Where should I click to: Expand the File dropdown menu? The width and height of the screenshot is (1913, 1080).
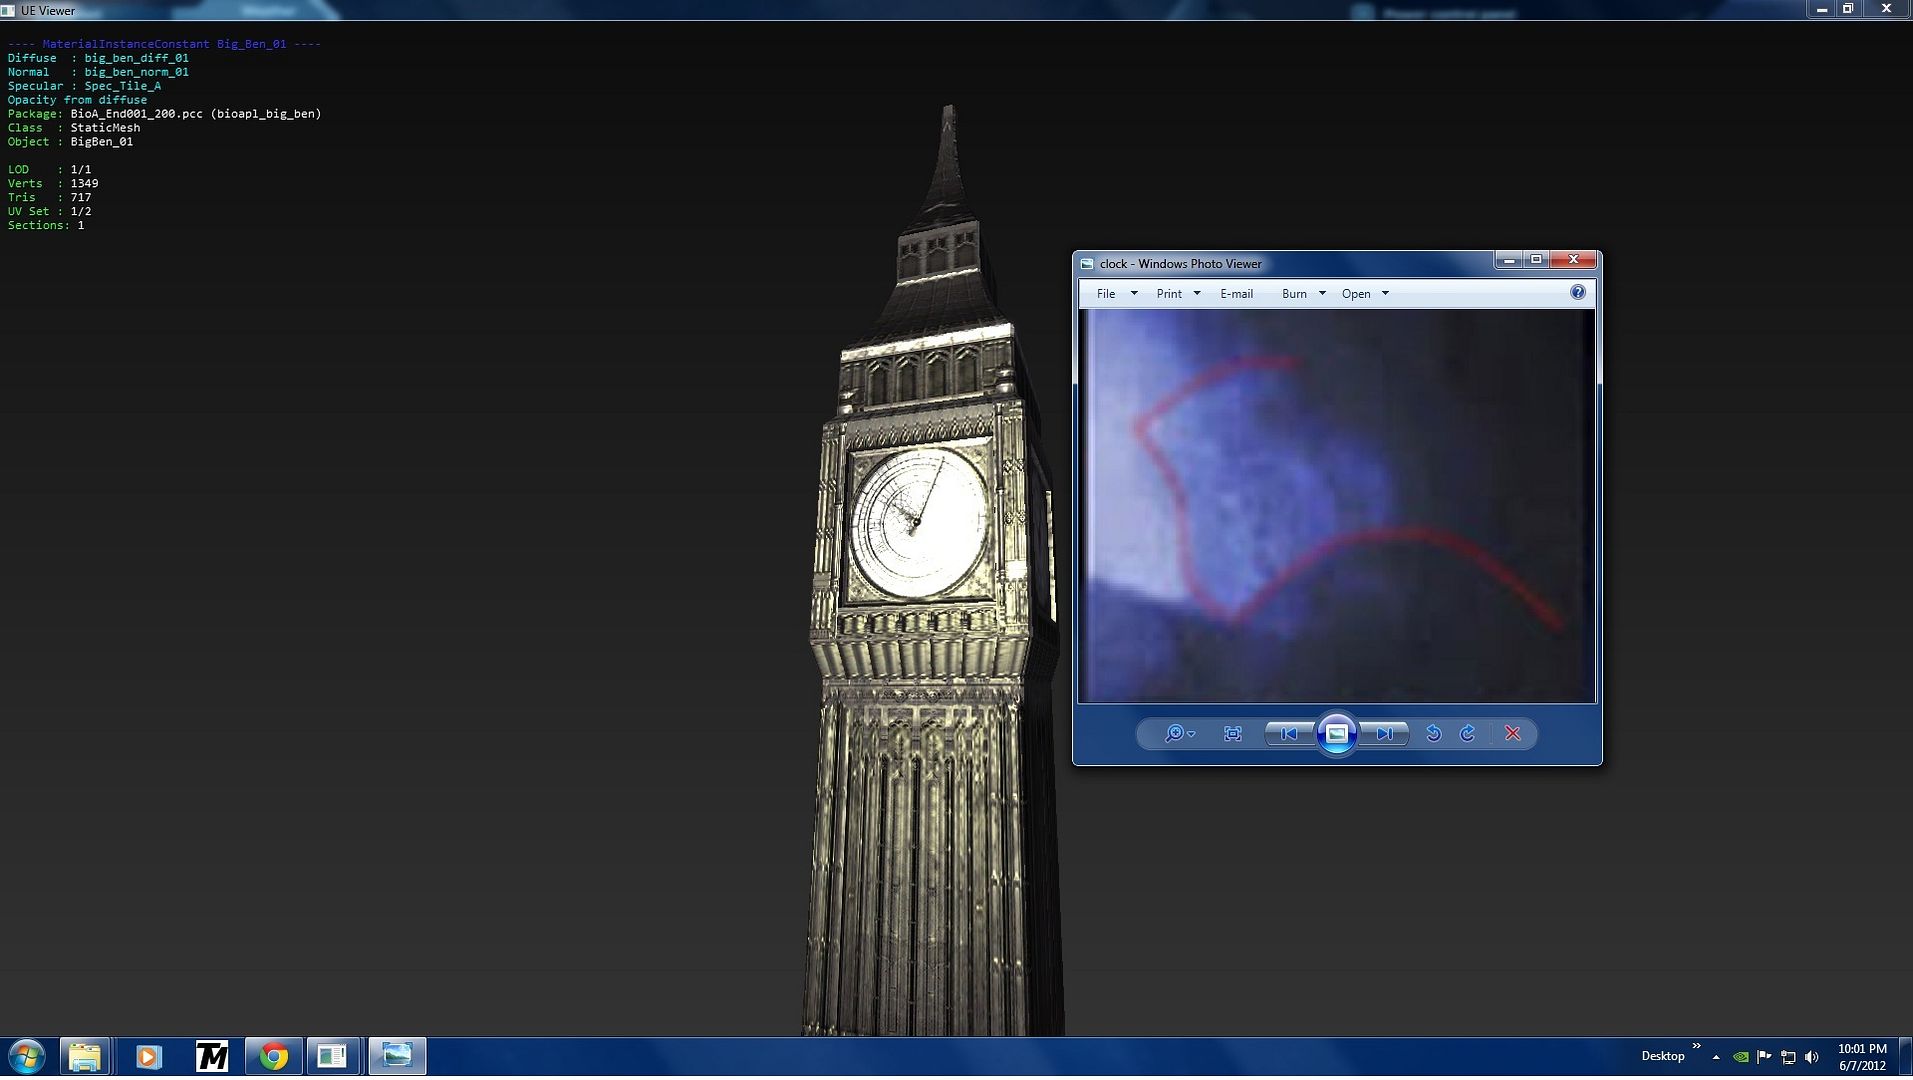pyautogui.click(x=1116, y=294)
